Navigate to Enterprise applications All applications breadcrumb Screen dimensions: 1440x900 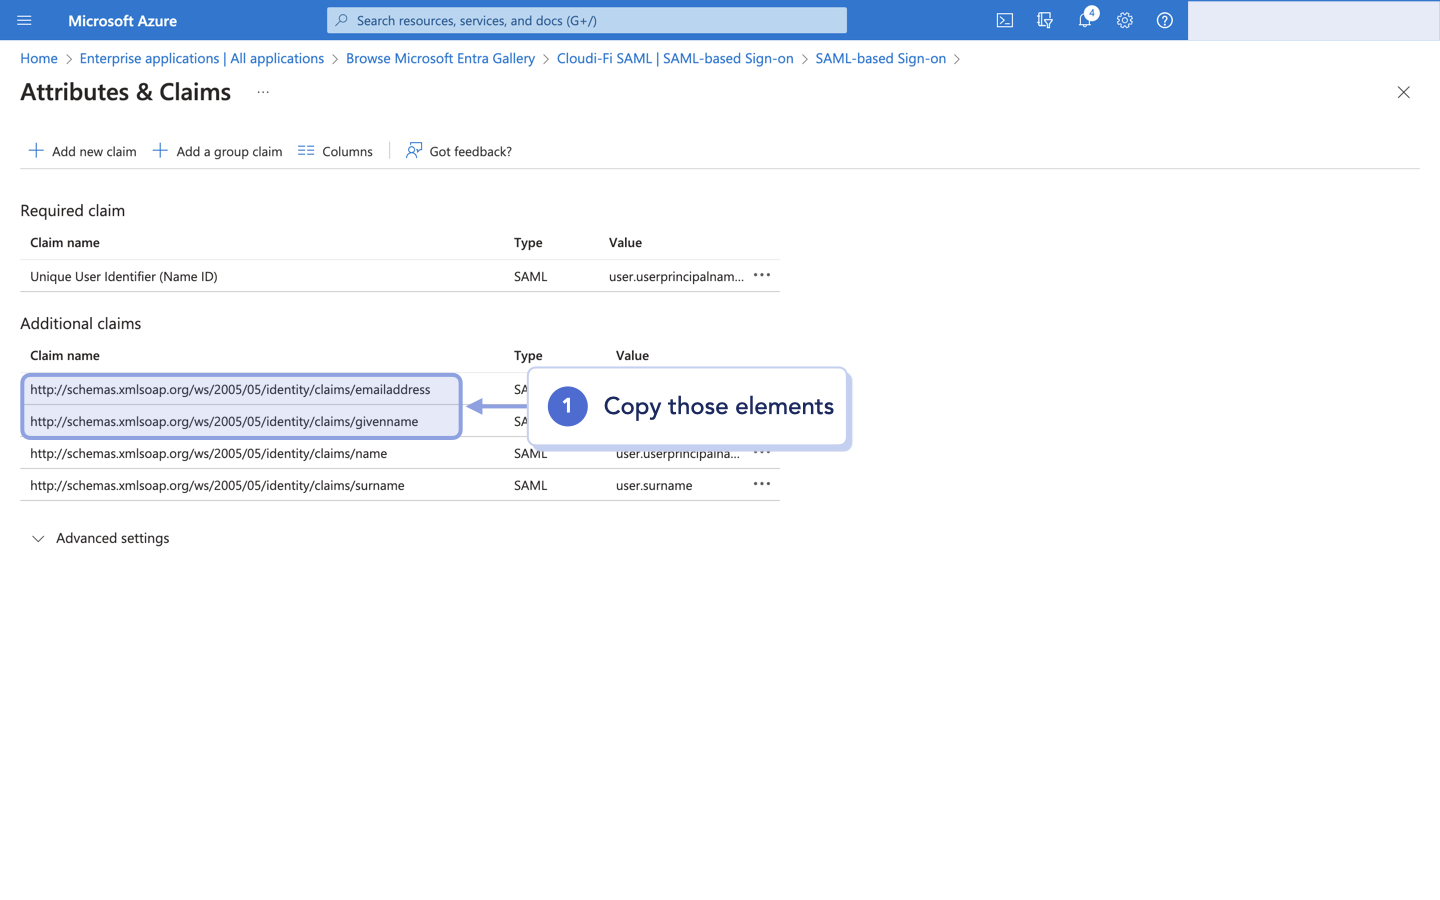[x=201, y=58]
